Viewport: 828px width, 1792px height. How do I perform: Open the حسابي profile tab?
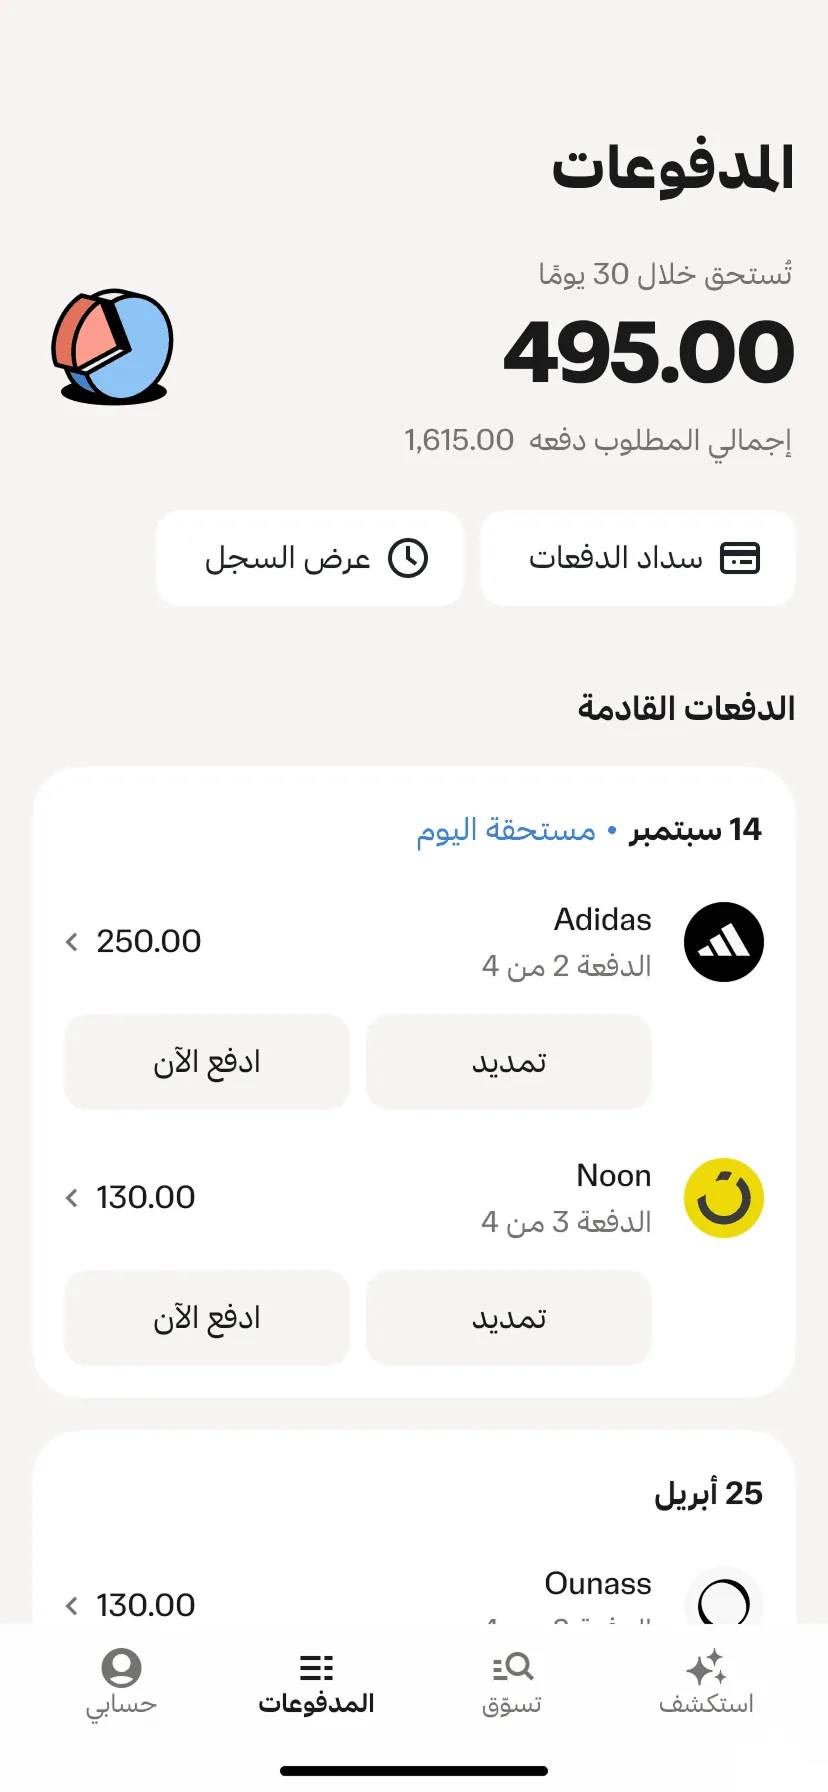(121, 1684)
